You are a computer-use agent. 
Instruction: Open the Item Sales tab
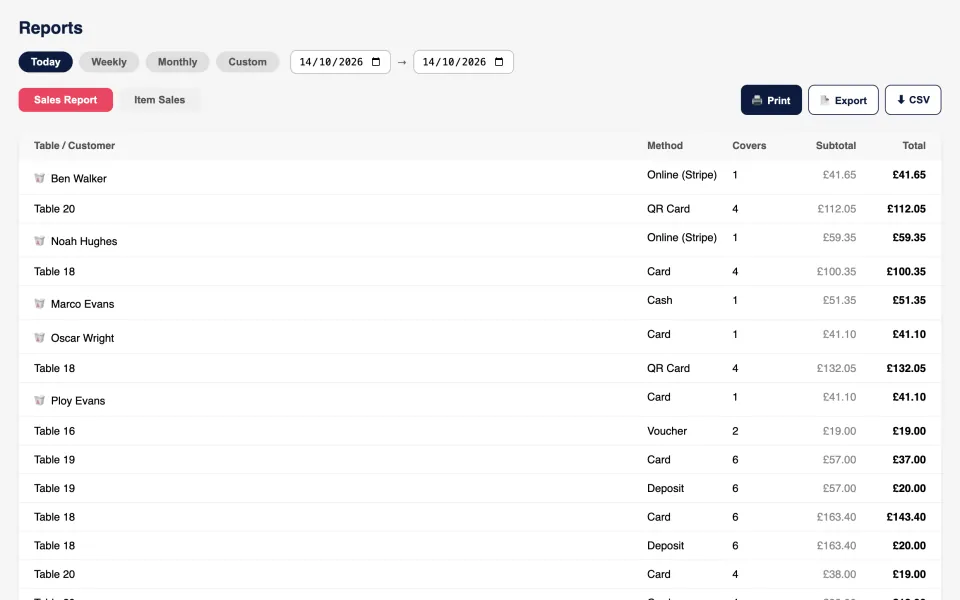coord(159,100)
